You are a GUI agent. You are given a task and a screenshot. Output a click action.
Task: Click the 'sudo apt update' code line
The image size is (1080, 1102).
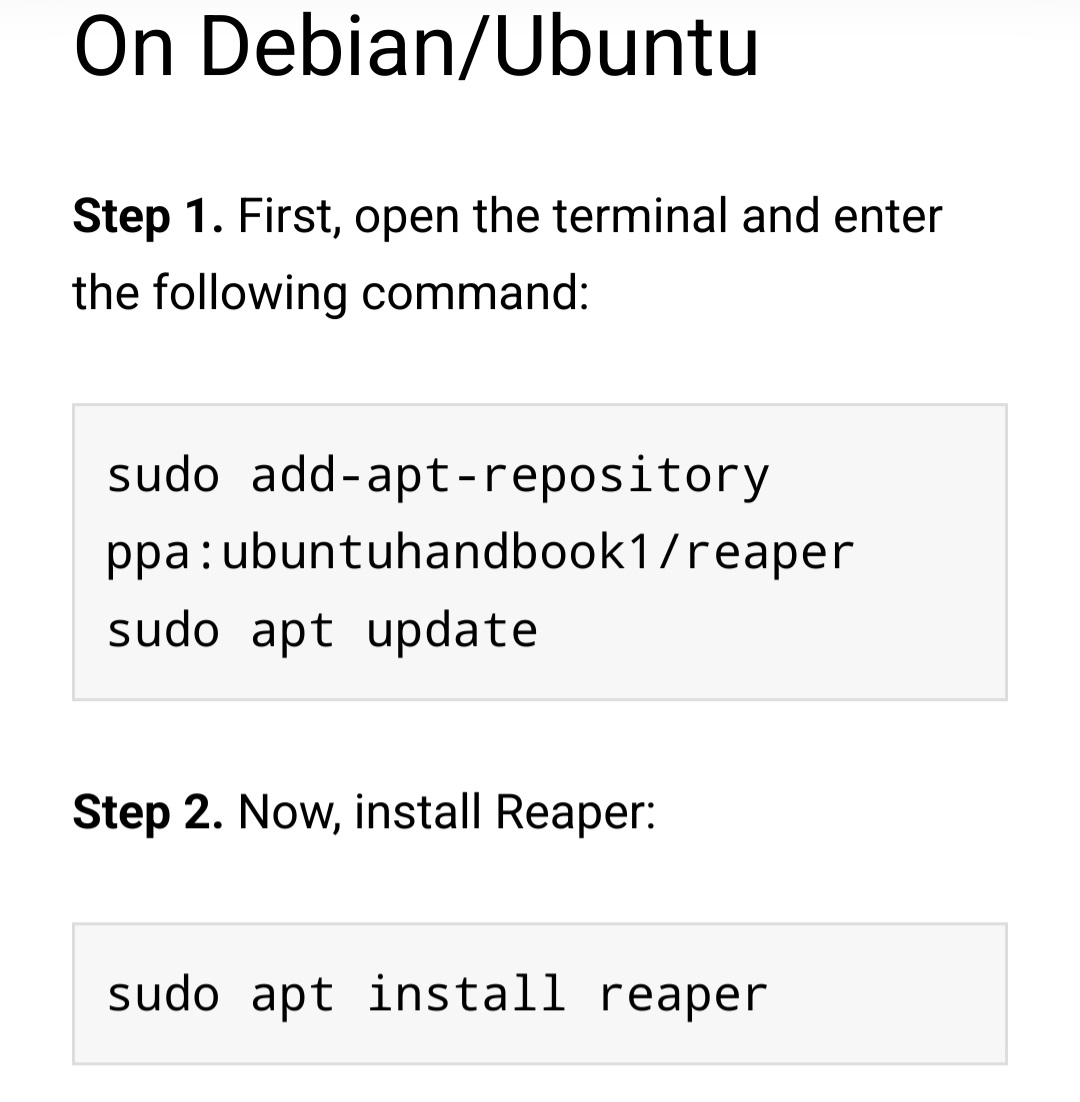322,631
